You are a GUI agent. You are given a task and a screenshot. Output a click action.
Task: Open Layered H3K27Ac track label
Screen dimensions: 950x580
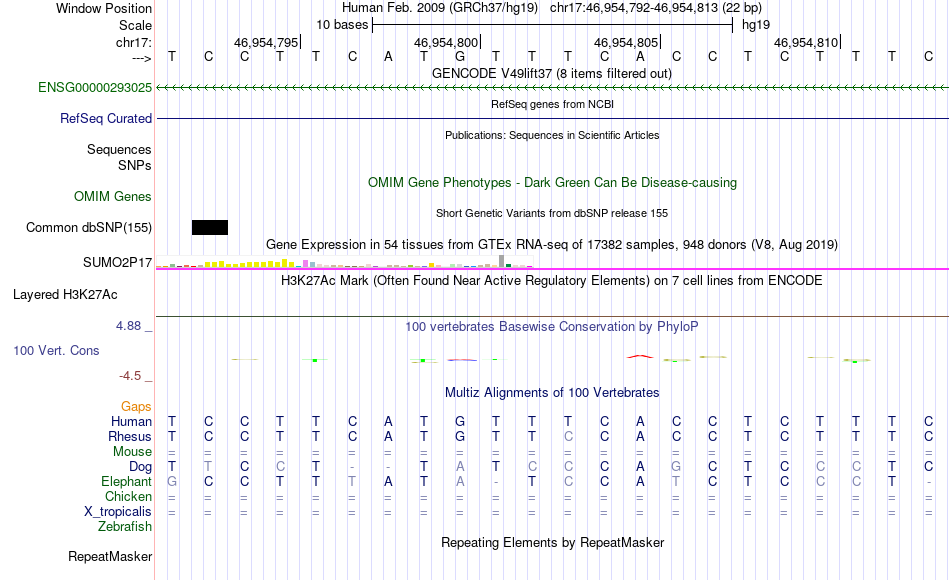coord(65,295)
